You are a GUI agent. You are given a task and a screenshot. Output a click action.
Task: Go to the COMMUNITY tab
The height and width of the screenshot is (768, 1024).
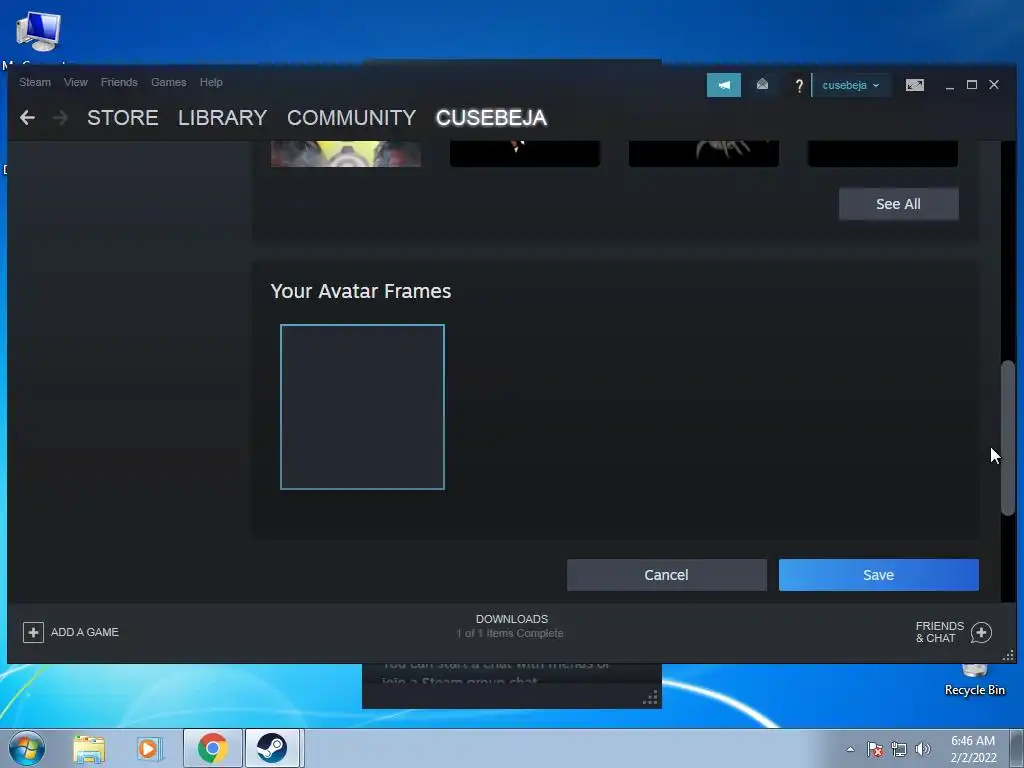click(351, 118)
